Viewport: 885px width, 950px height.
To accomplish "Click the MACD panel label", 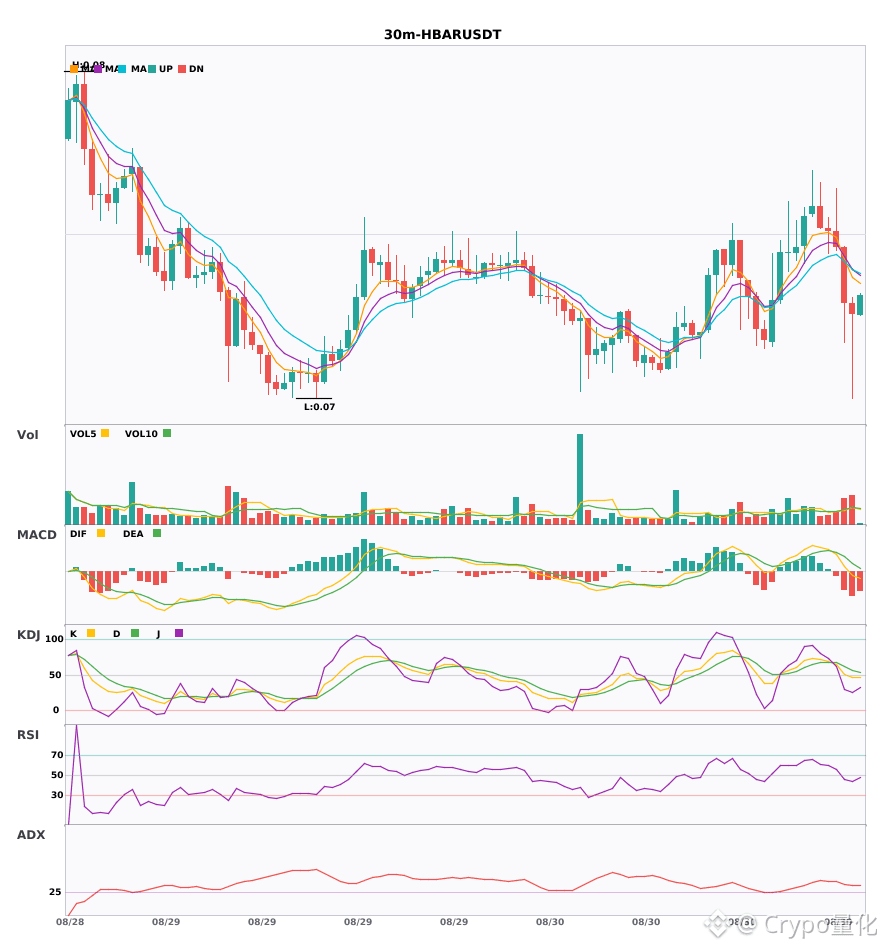I will tap(36, 535).
